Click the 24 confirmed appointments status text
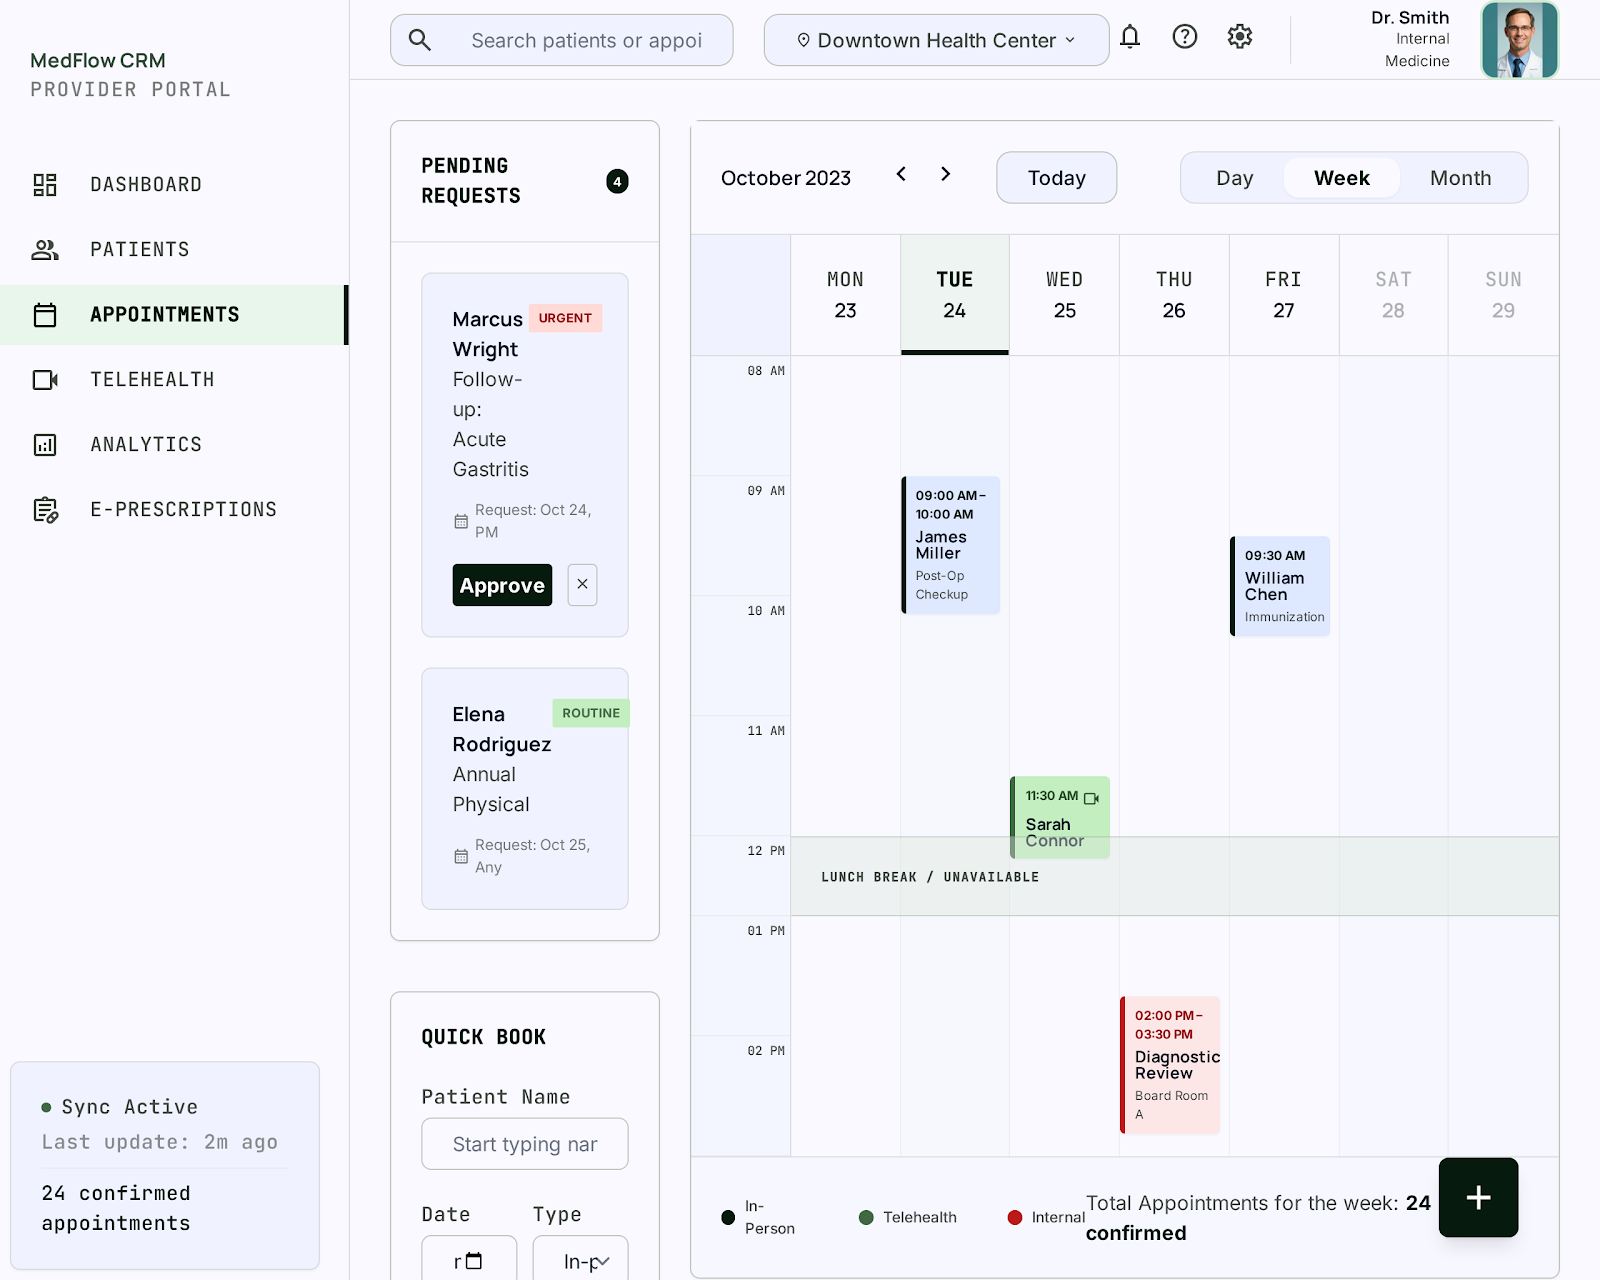Image resolution: width=1600 pixels, height=1280 pixels. click(x=116, y=1208)
